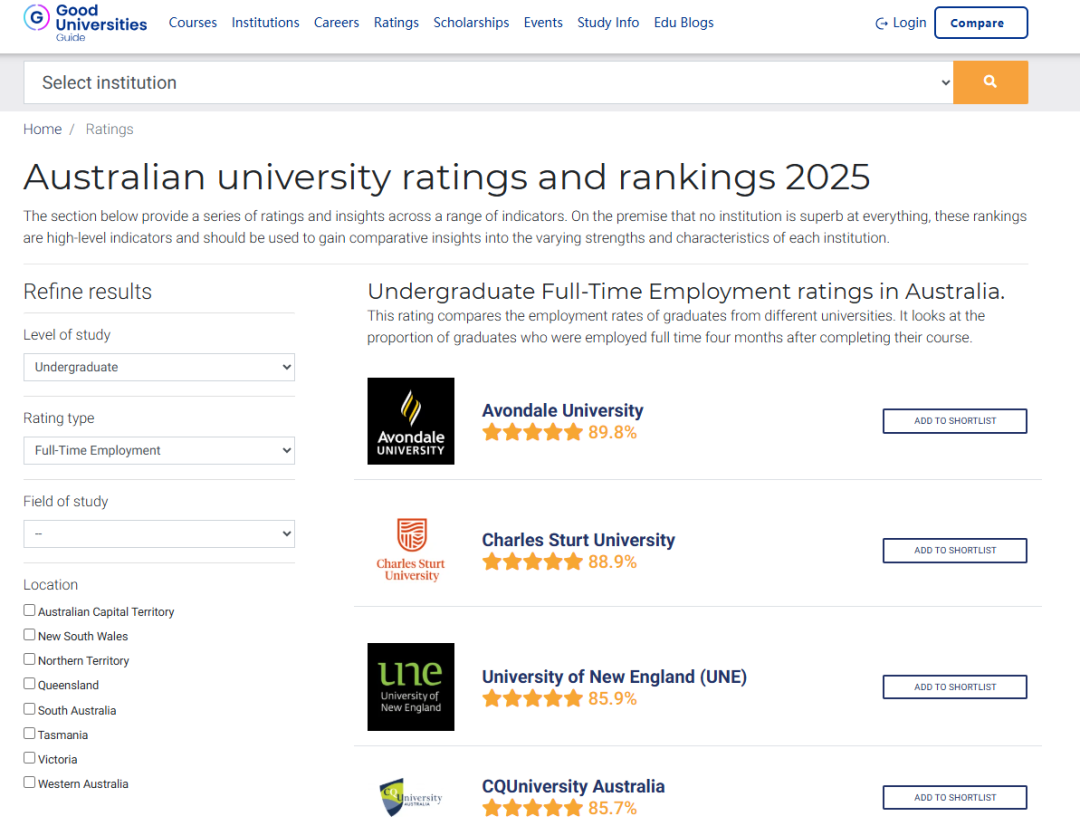Open the Level of study dropdown
The height and width of the screenshot is (826, 1080).
tap(159, 367)
